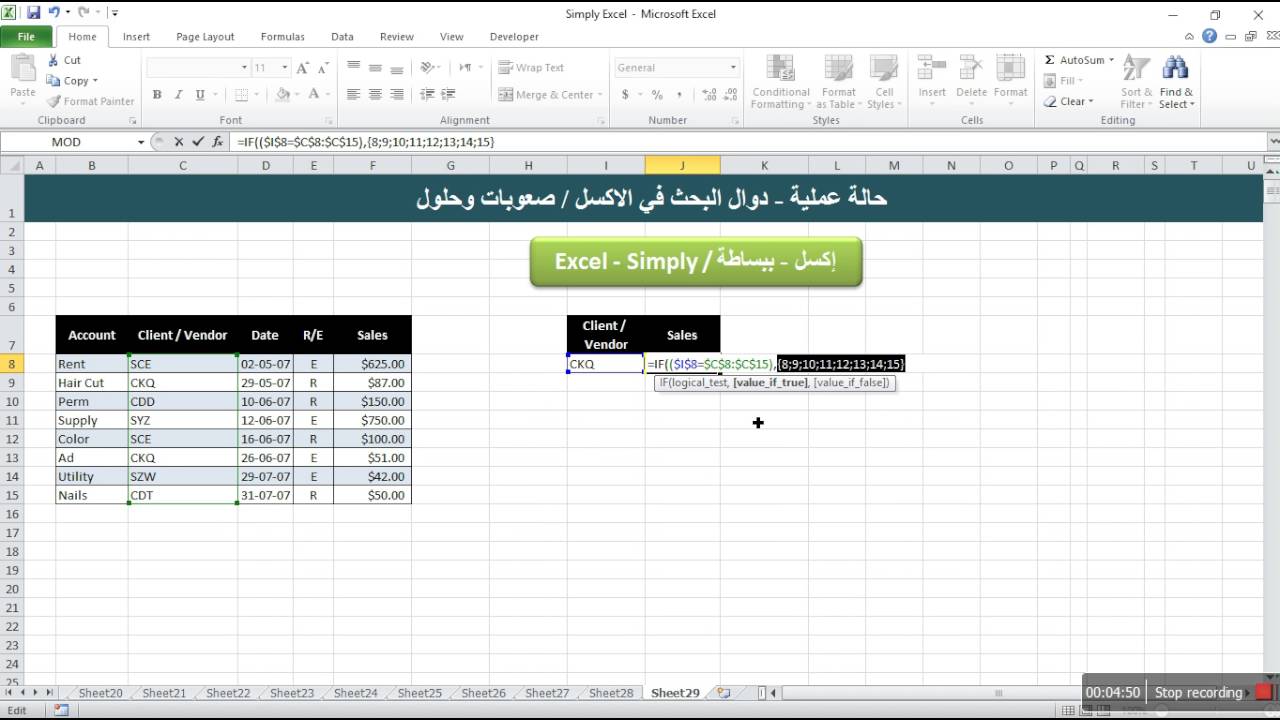Apply Accounting dollar number format

(625, 95)
